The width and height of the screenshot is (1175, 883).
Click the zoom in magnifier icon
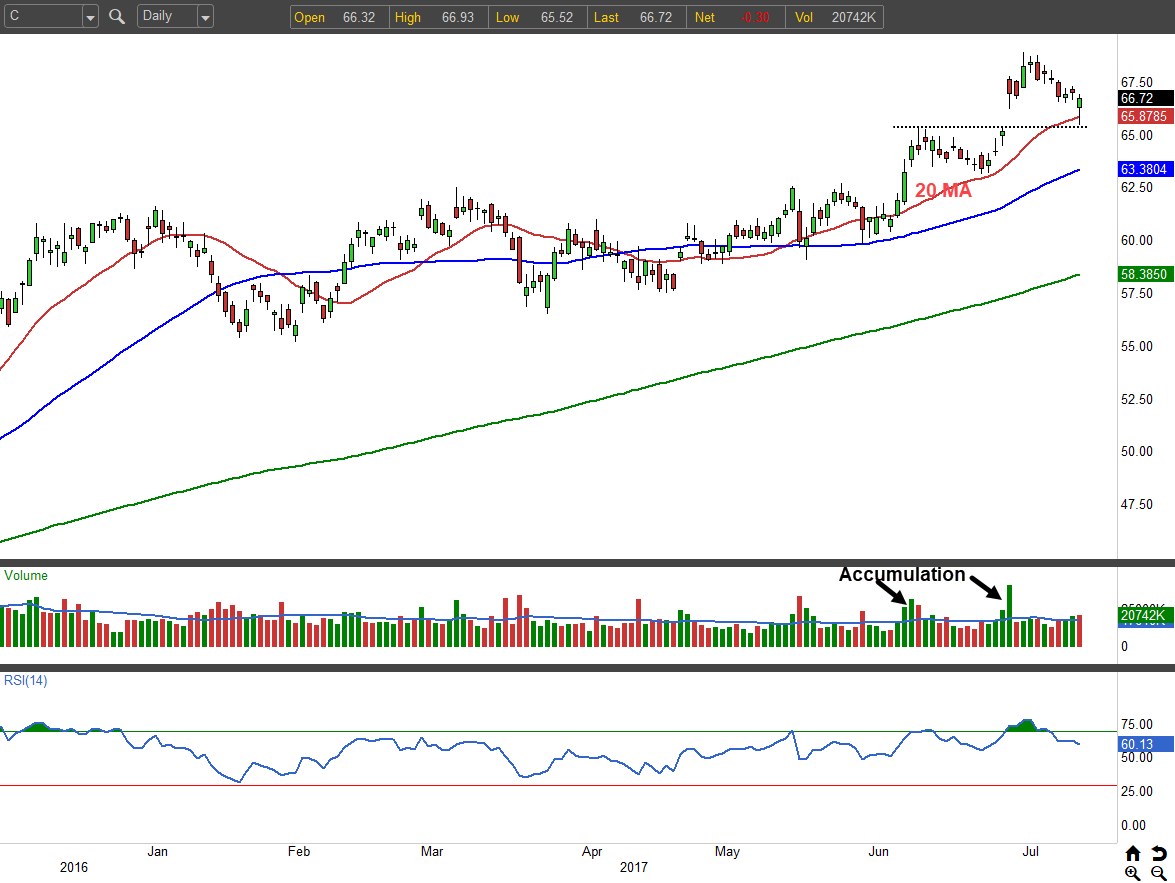pos(1133,873)
